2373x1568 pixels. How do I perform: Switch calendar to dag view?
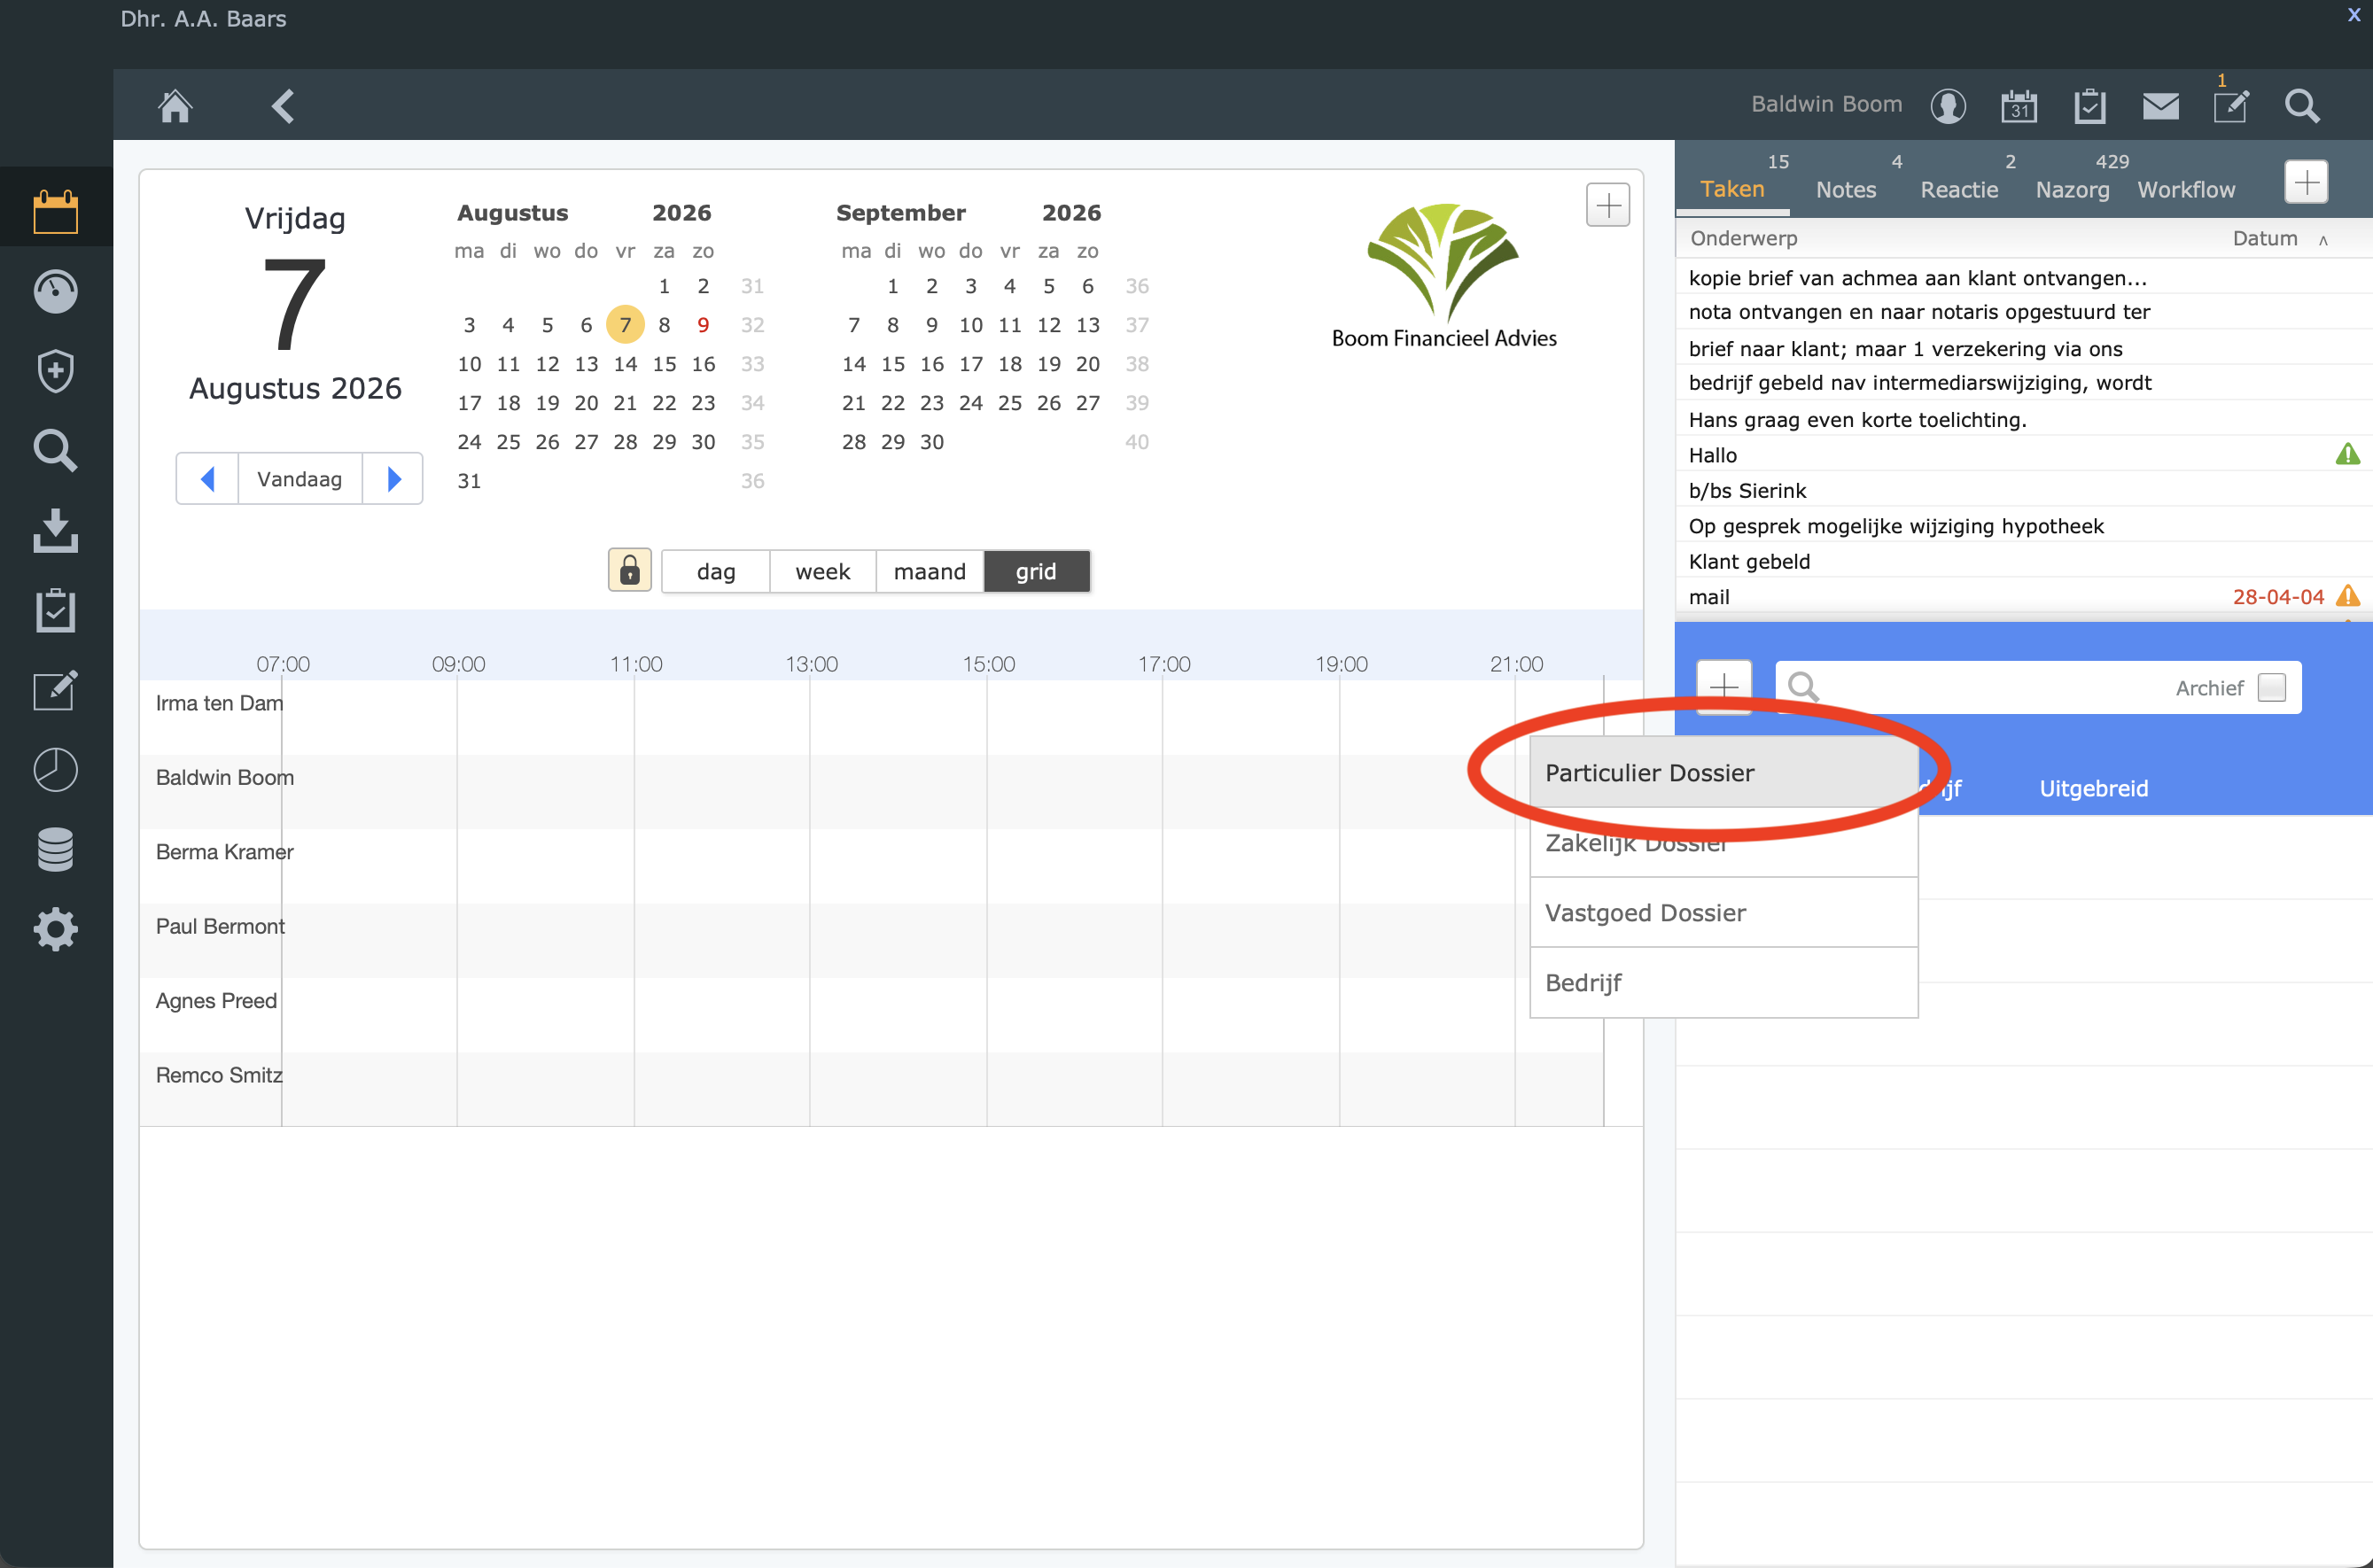pos(716,571)
